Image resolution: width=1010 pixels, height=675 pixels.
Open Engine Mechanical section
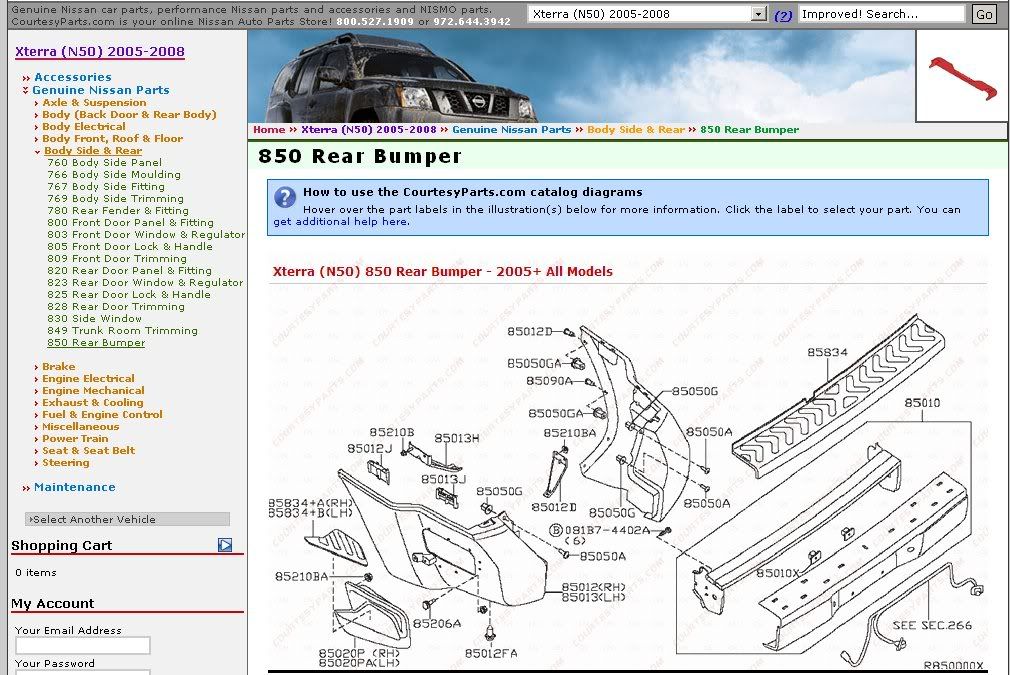(x=93, y=390)
